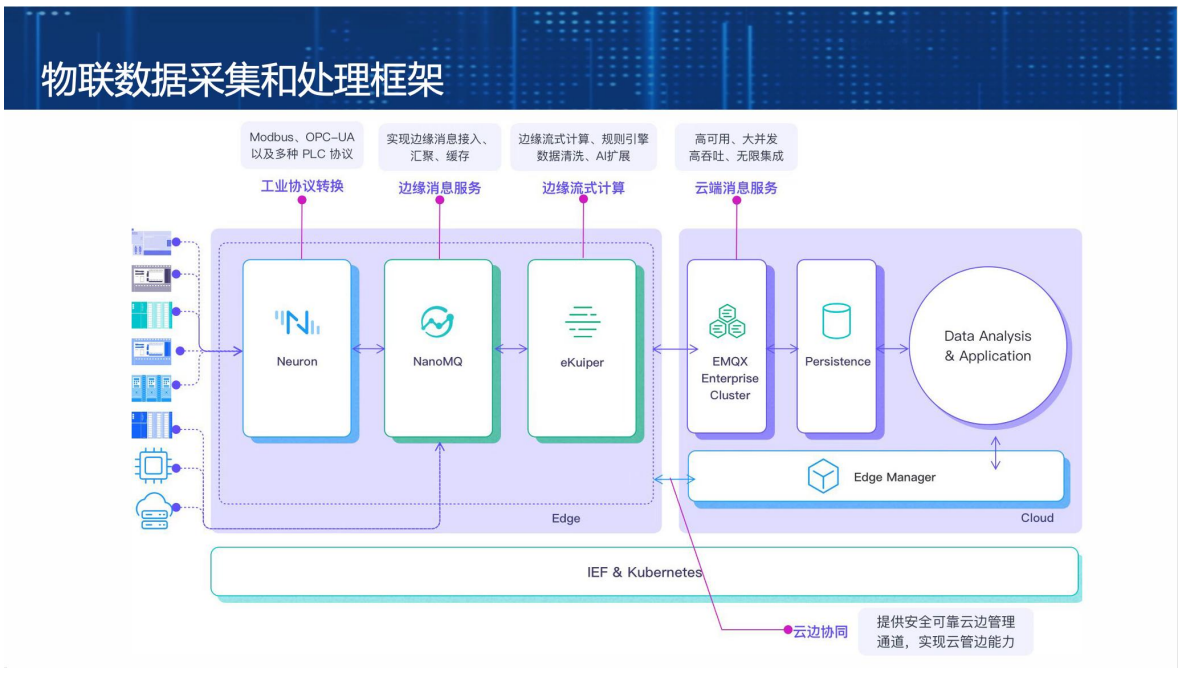Image resolution: width=1180 pixels, height=687 pixels.
Task: Click the 高可用、大并发 description box
Action: coord(736,147)
